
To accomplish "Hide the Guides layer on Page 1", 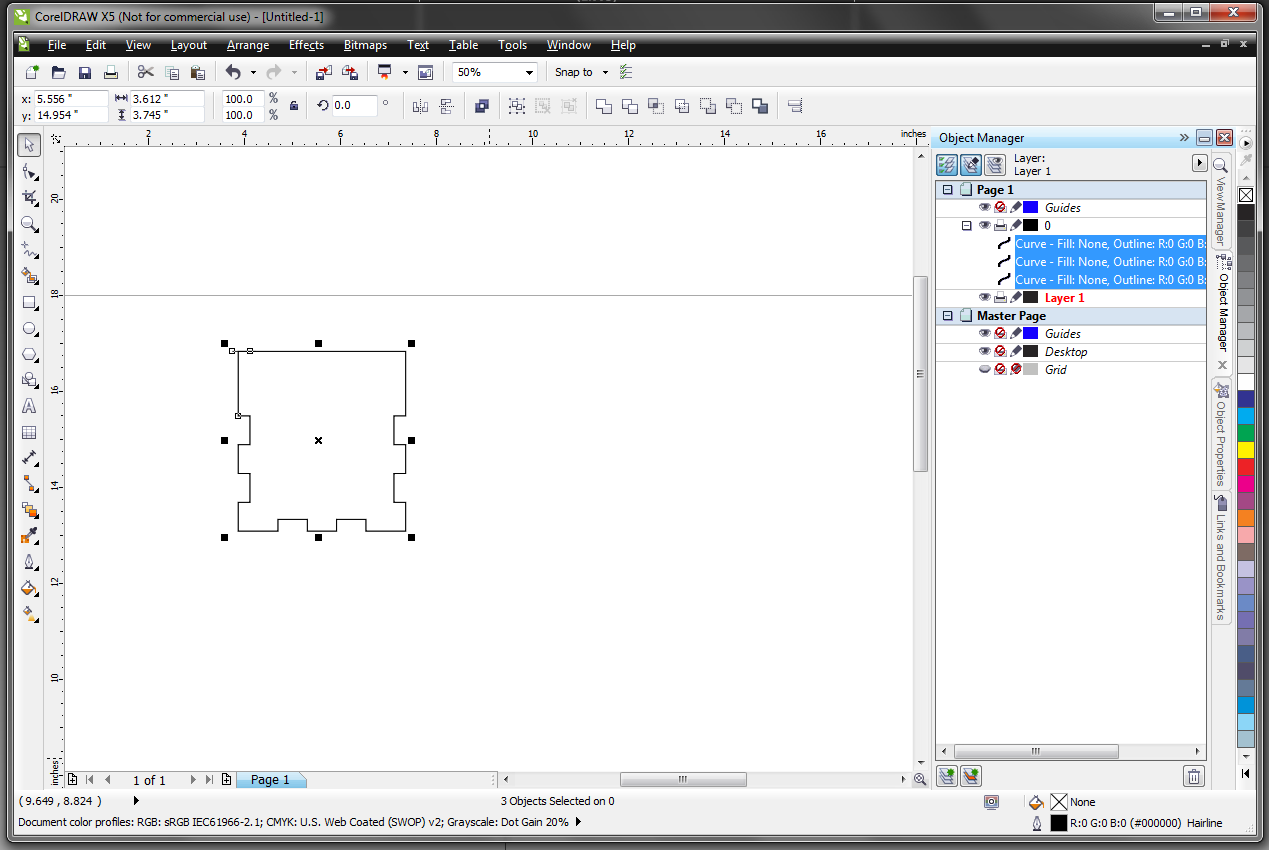I will pos(984,207).
